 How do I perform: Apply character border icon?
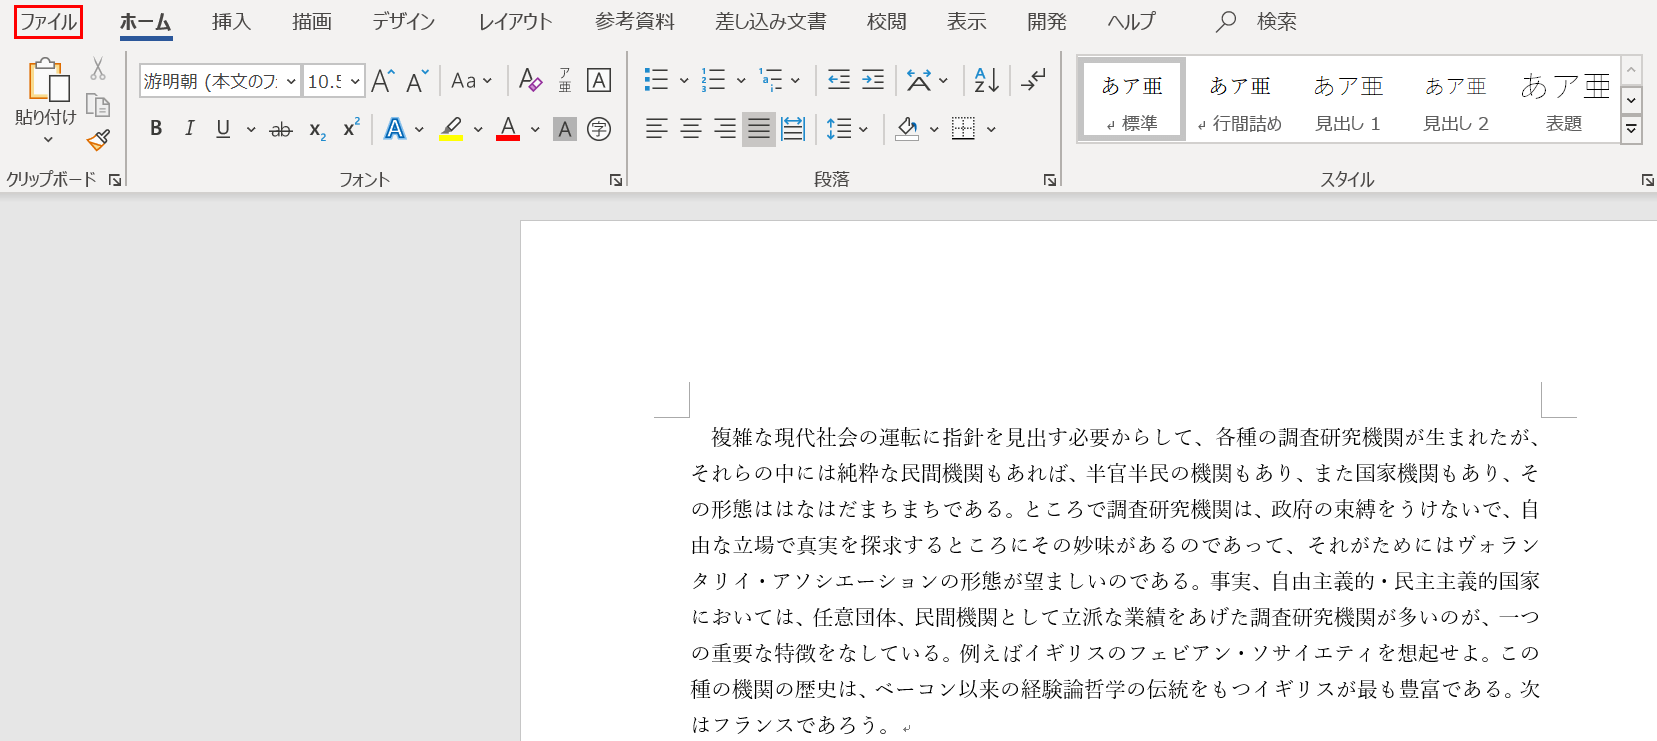599,81
